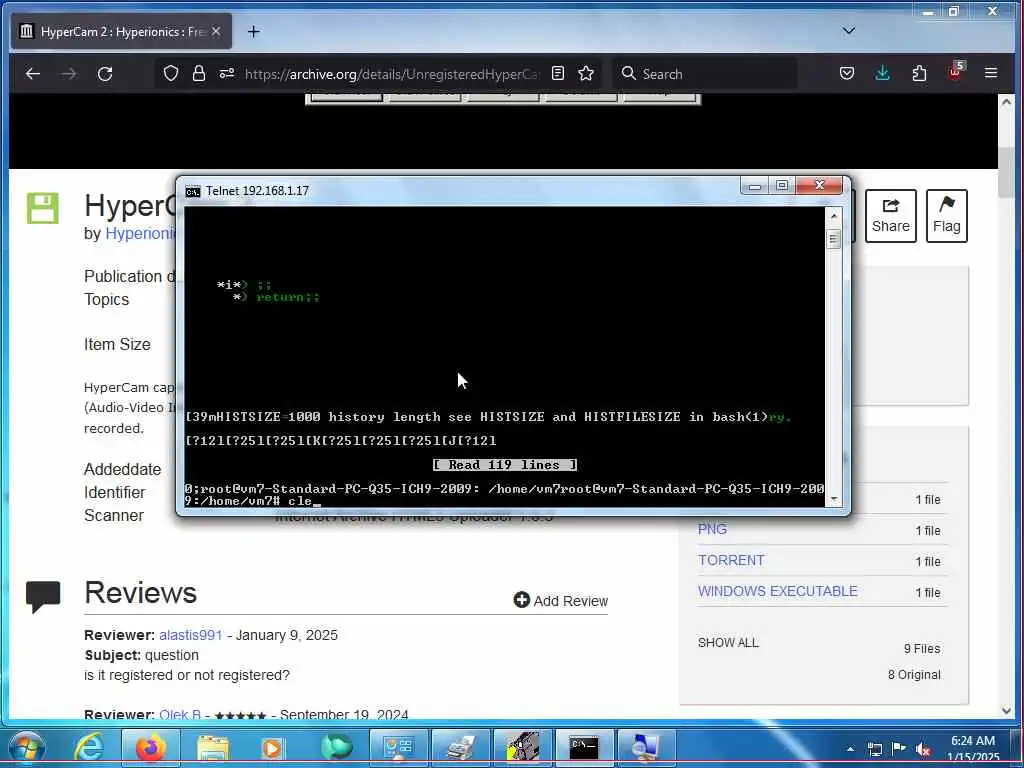Viewport: 1024px width, 768px height.
Task: Click the Telnet window scroll down arrow
Action: coord(833,499)
